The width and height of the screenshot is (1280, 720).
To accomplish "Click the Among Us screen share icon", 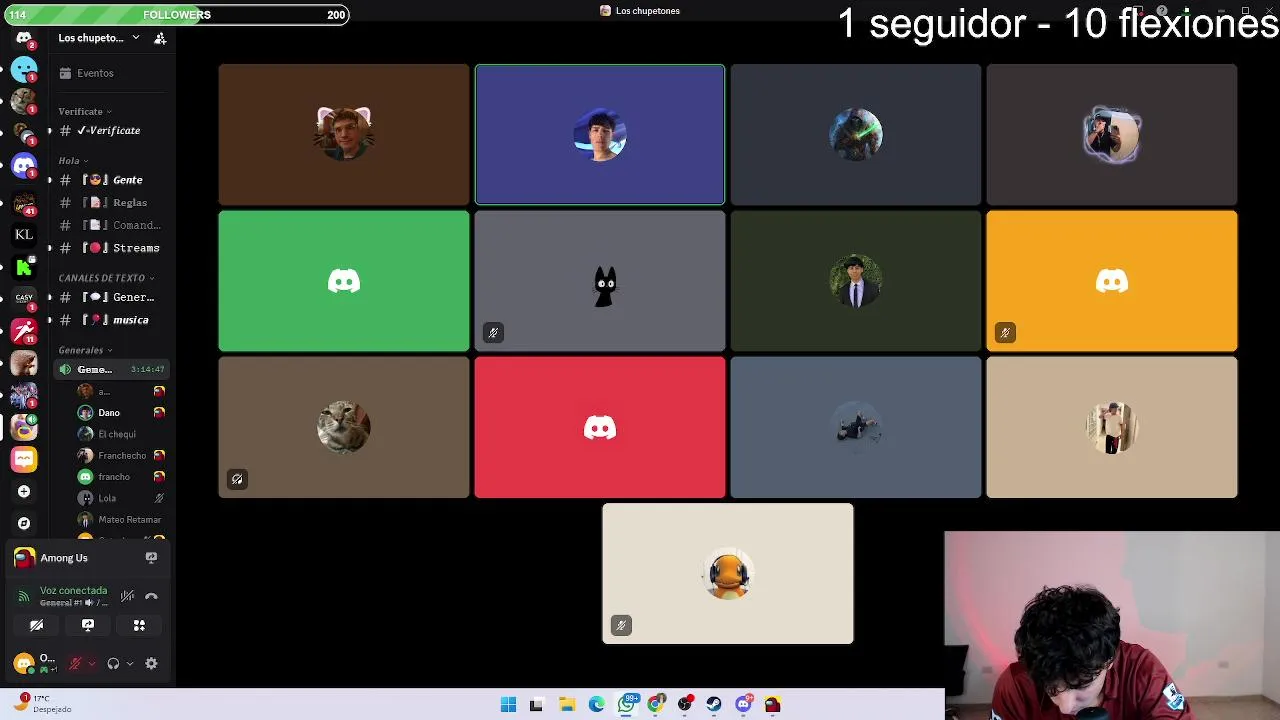I will 151,558.
